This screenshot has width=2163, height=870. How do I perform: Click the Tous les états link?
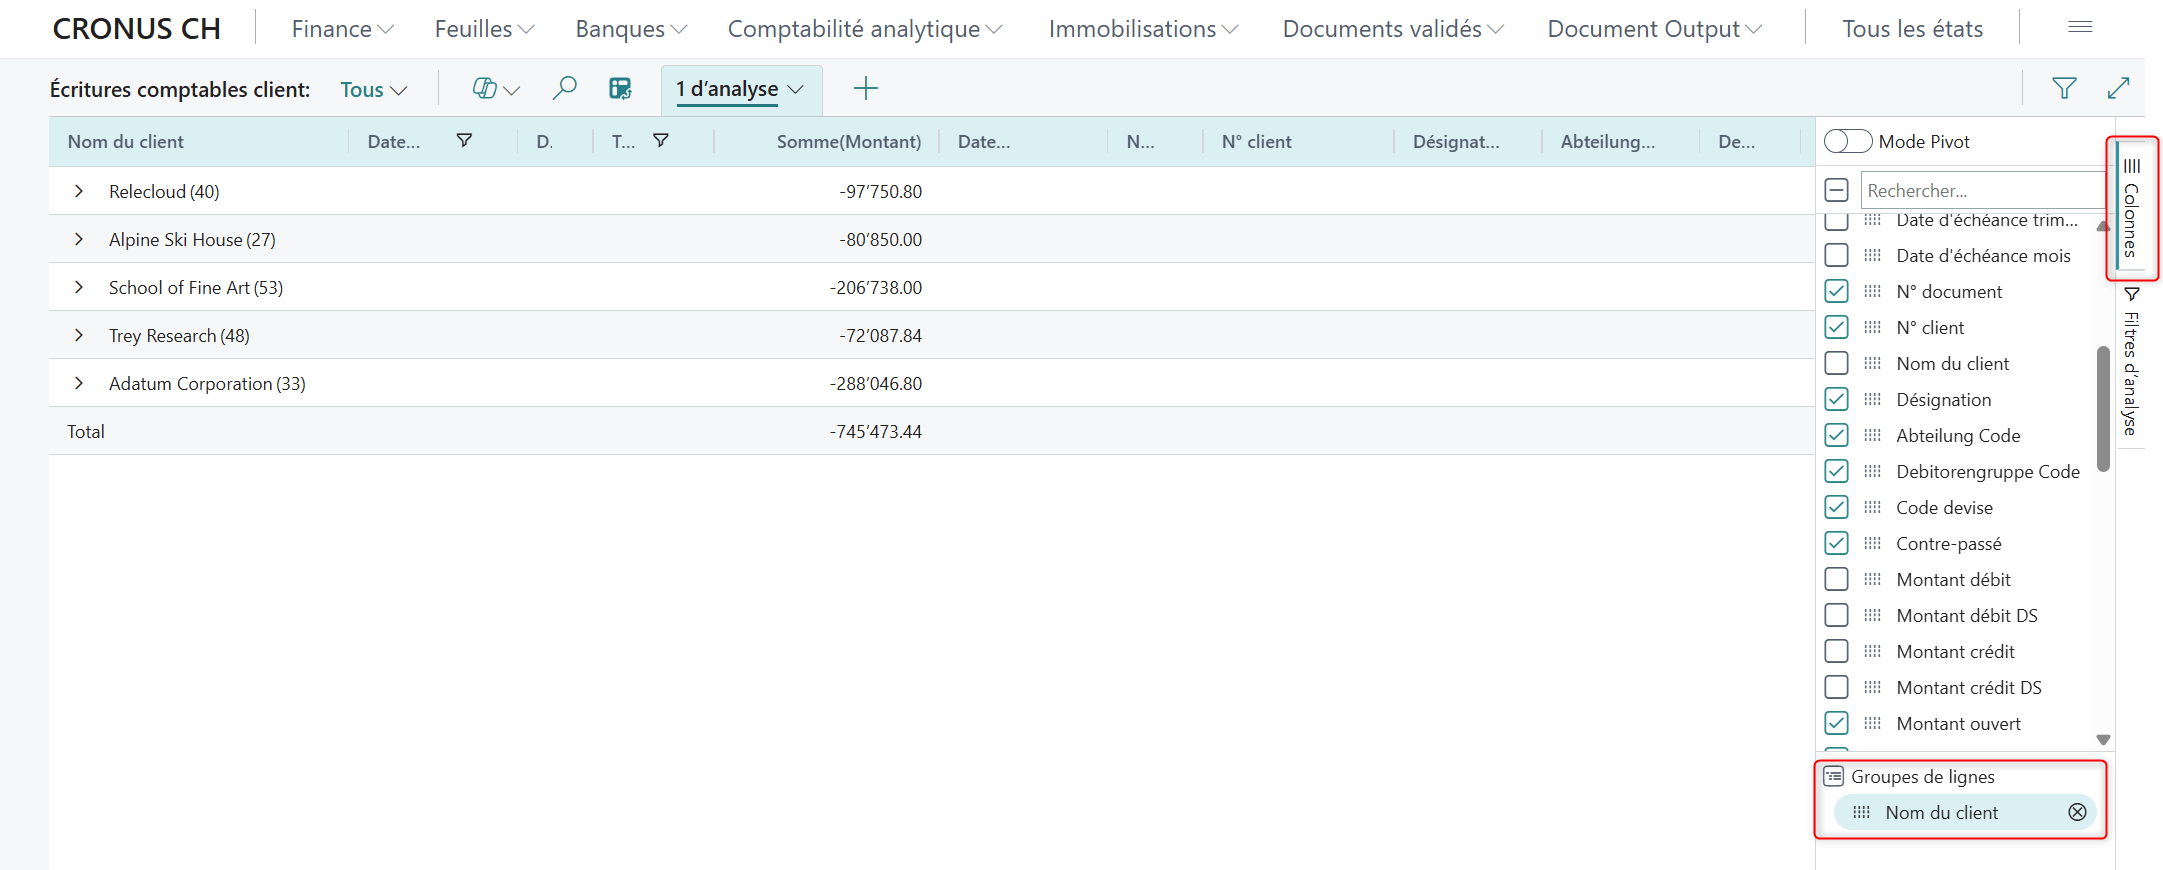[1912, 29]
